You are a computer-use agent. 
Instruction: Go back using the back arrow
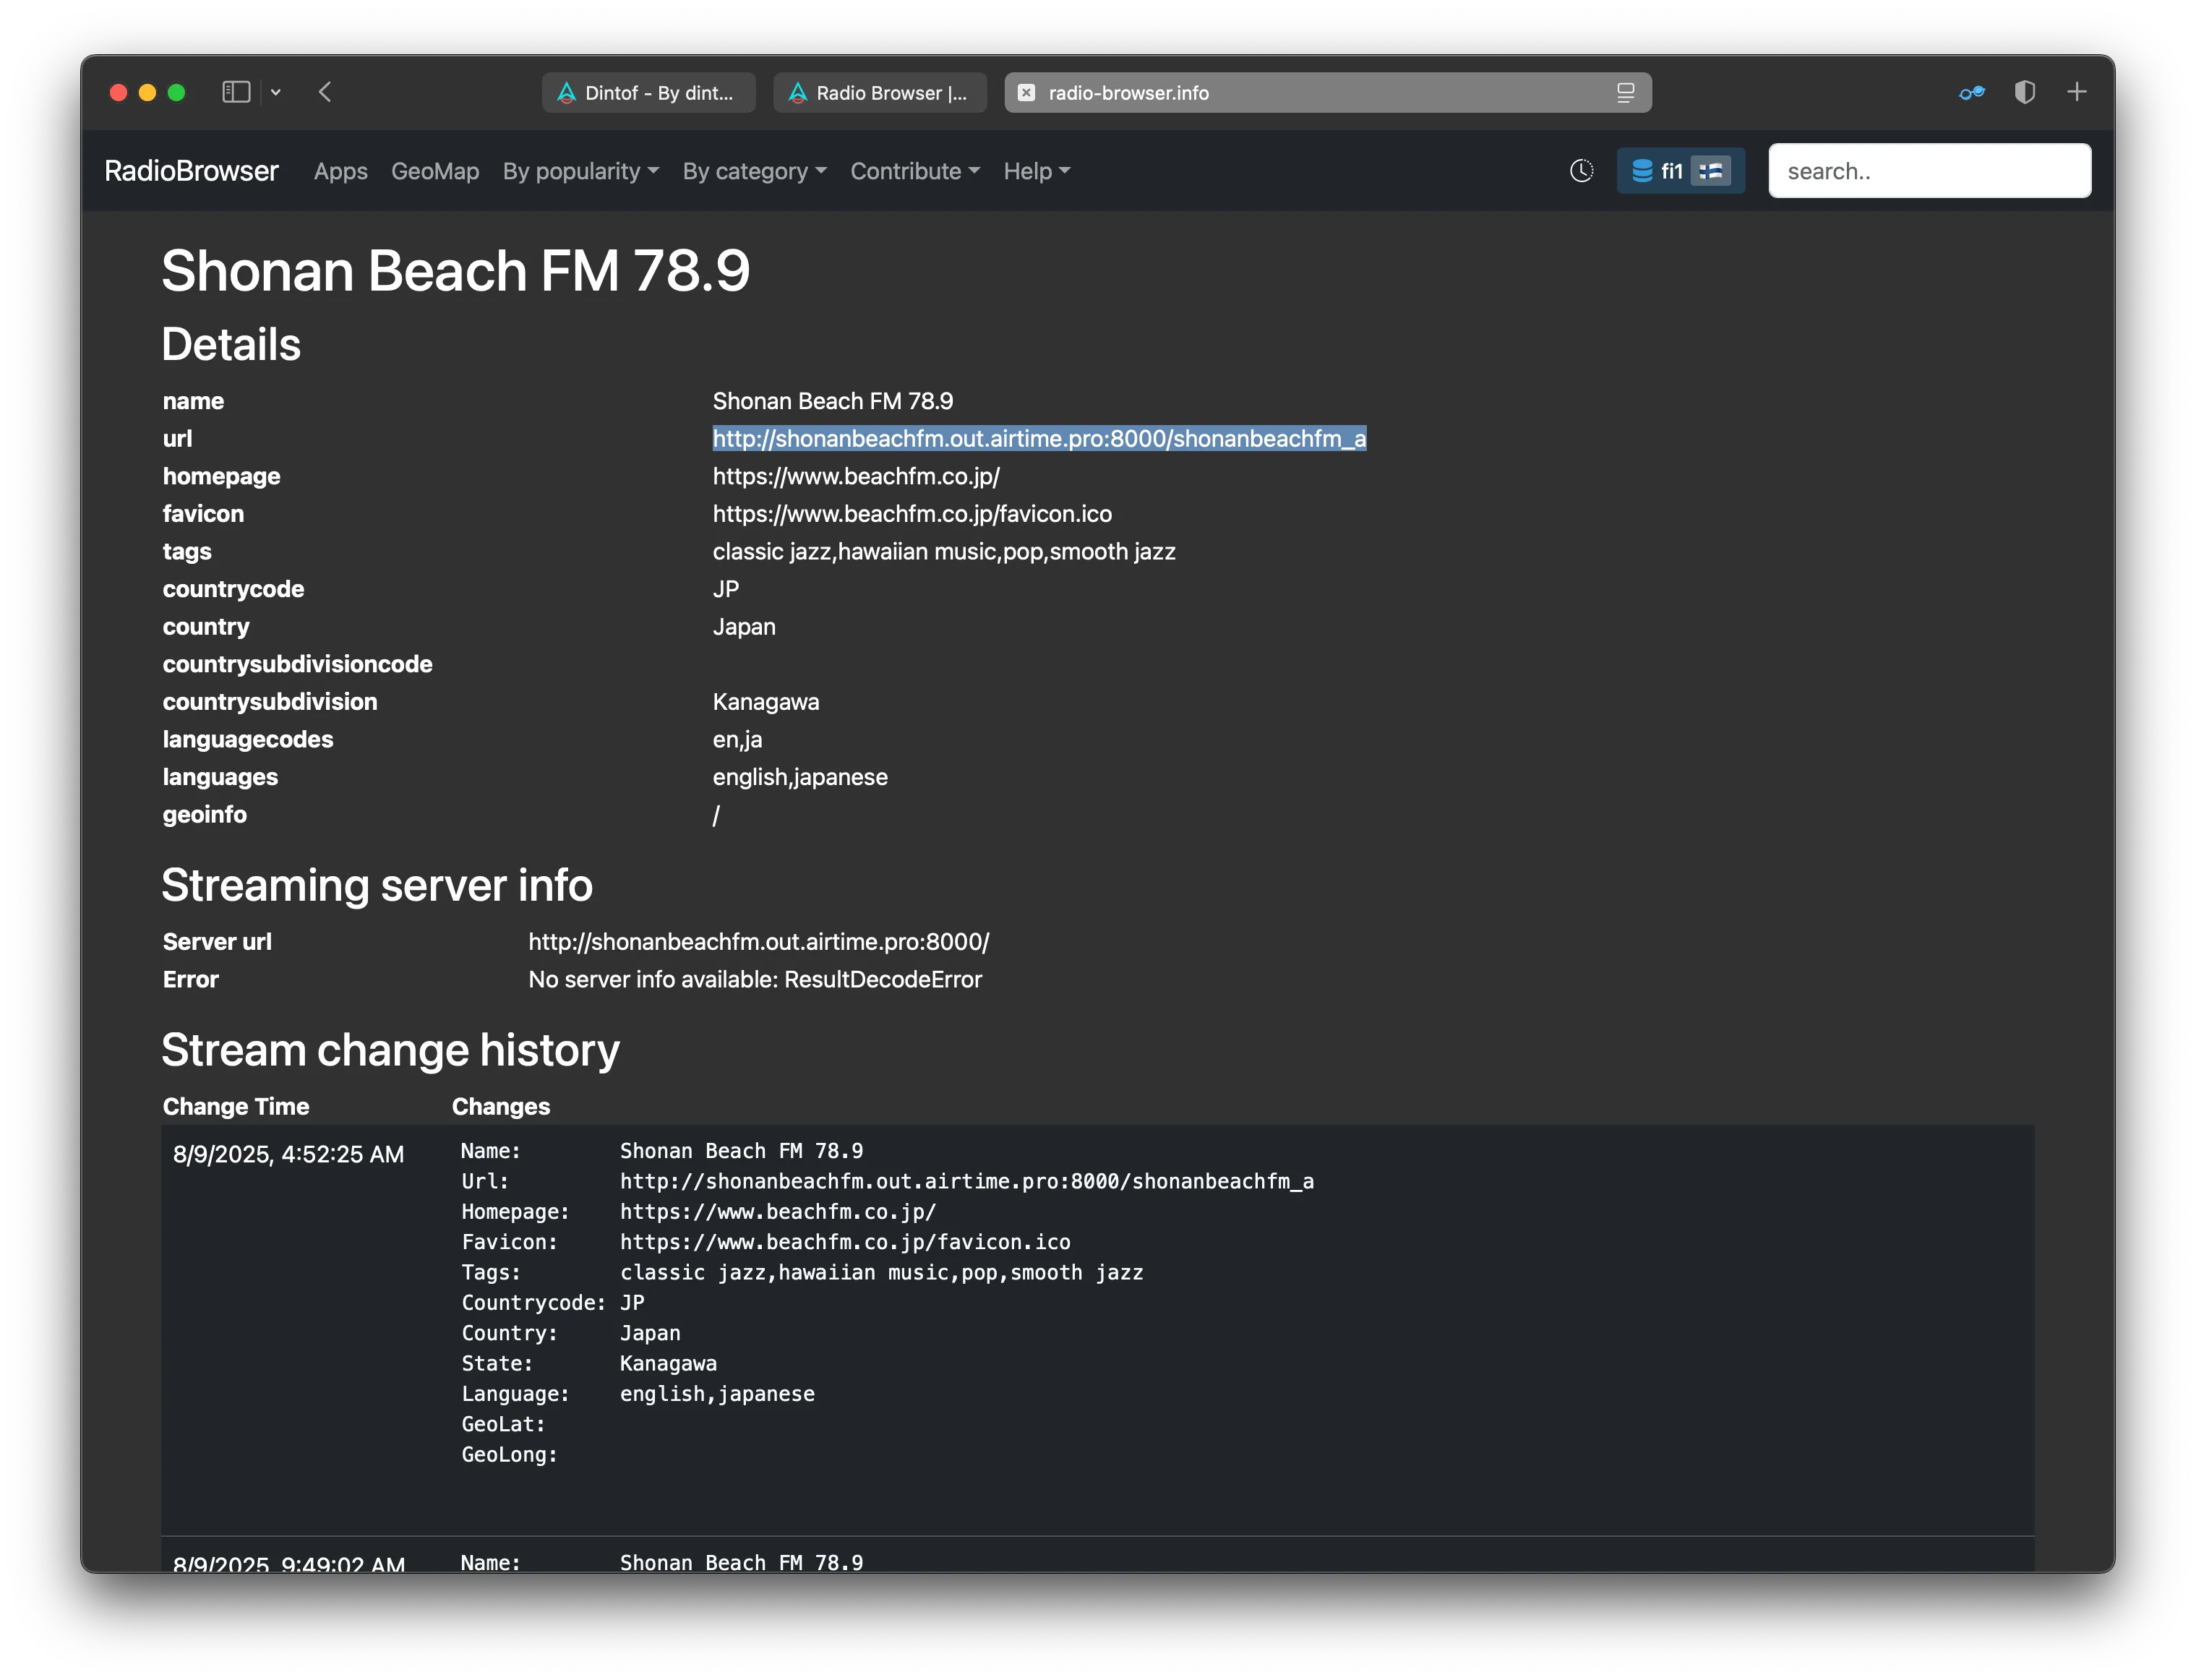(325, 92)
